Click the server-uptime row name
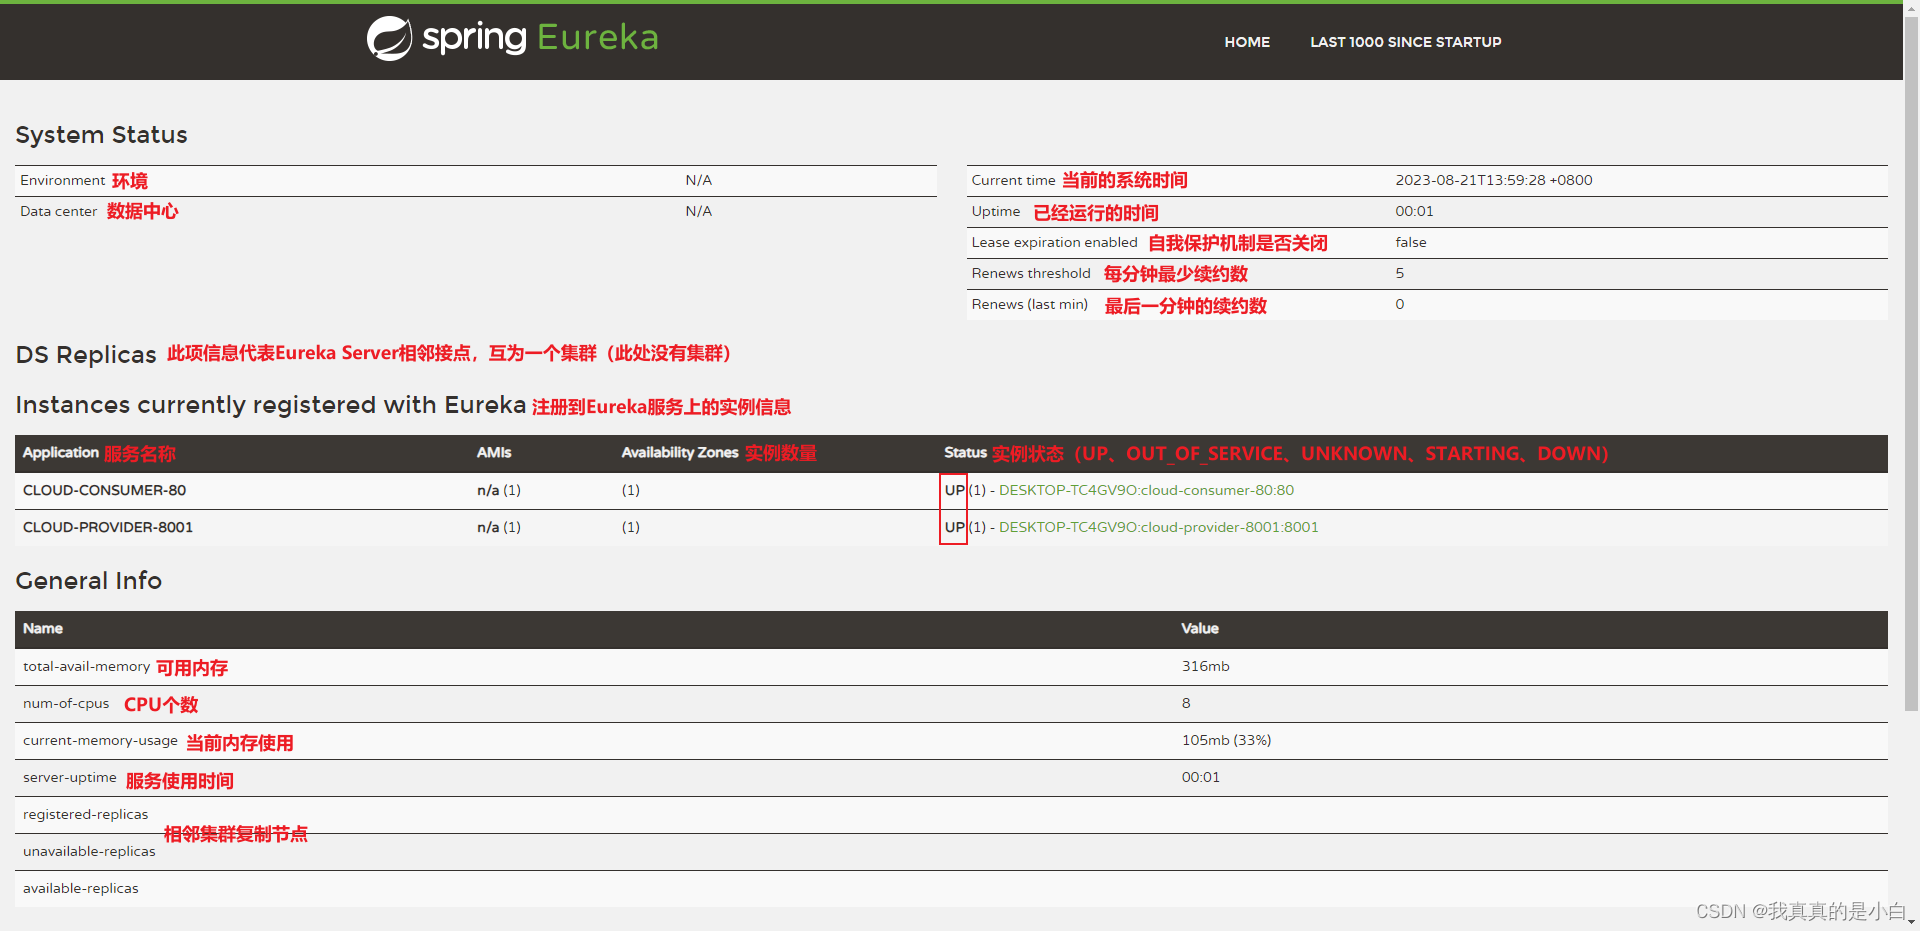 tap(69, 777)
